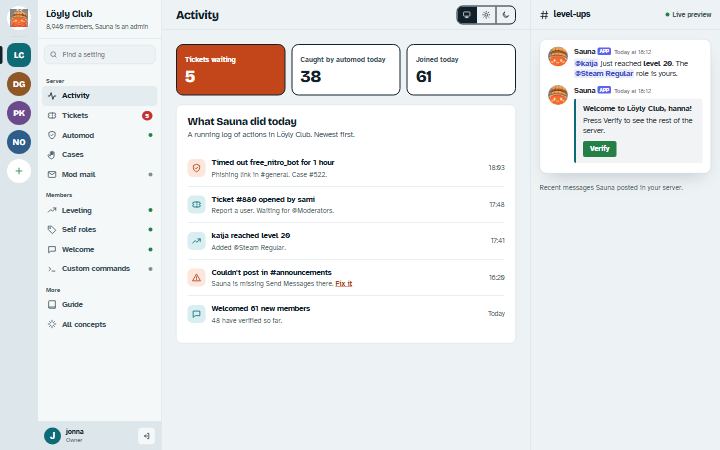Click the shield icon beside the free_nitro_bot timeout entry
This screenshot has width=720, height=450.
point(196,168)
